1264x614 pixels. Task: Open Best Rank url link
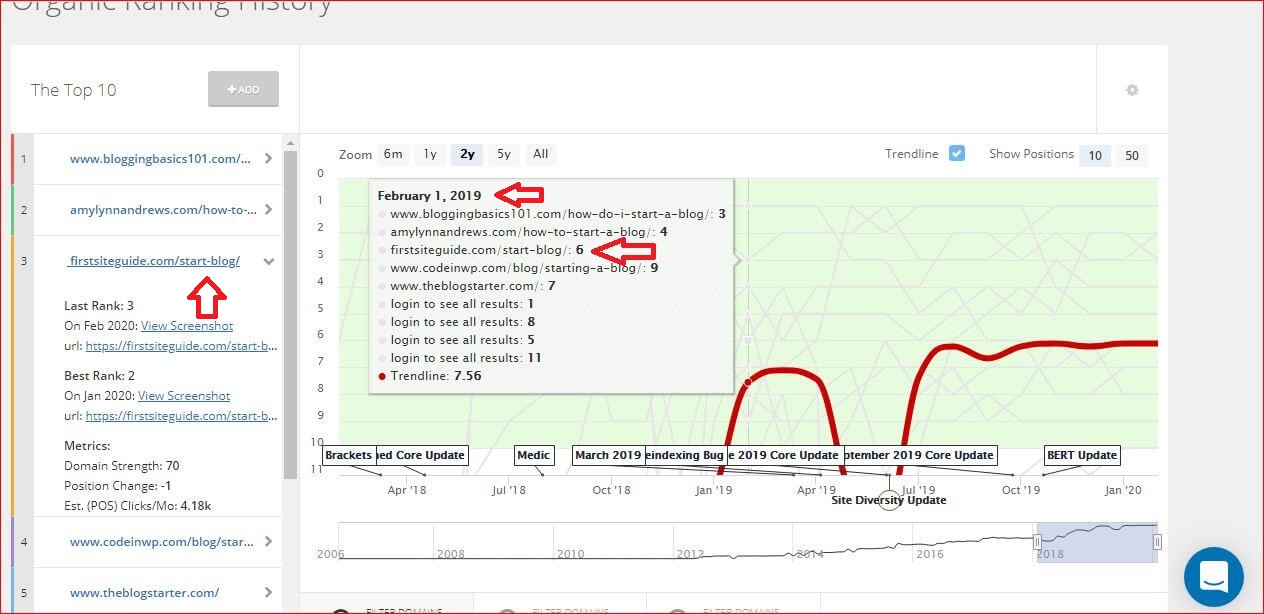[x=182, y=416]
